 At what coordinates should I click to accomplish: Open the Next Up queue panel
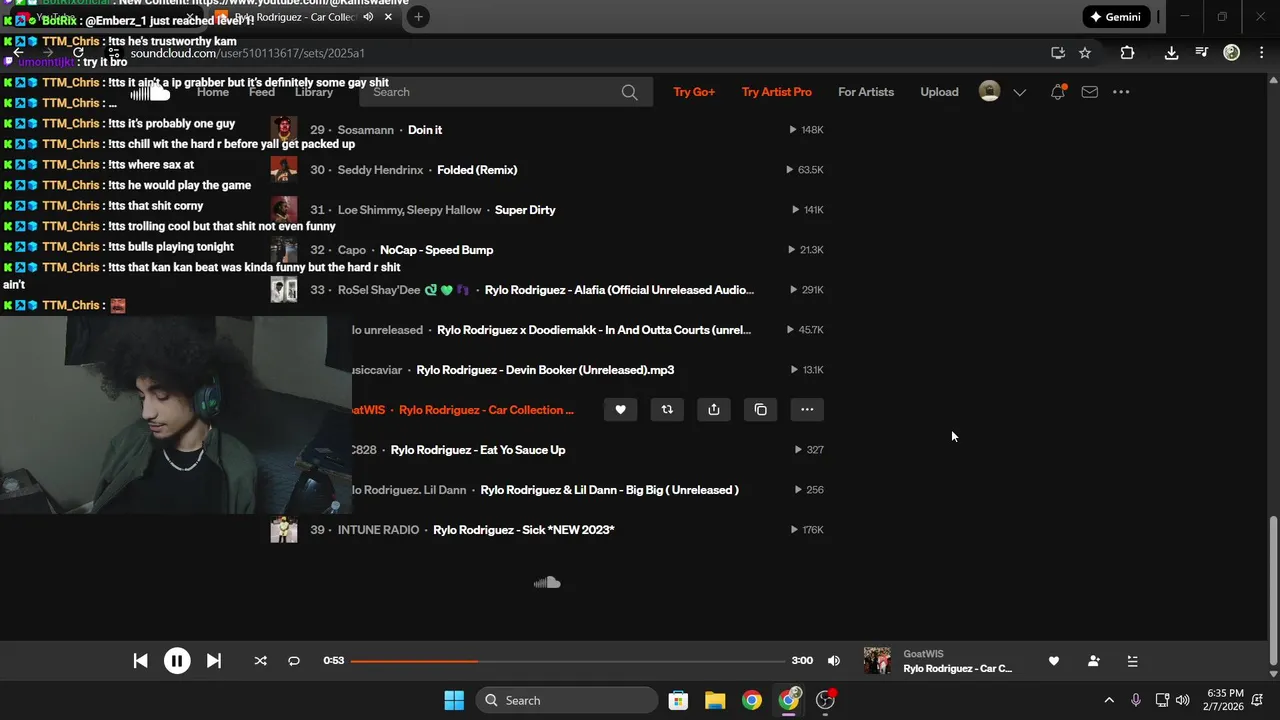1132,661
